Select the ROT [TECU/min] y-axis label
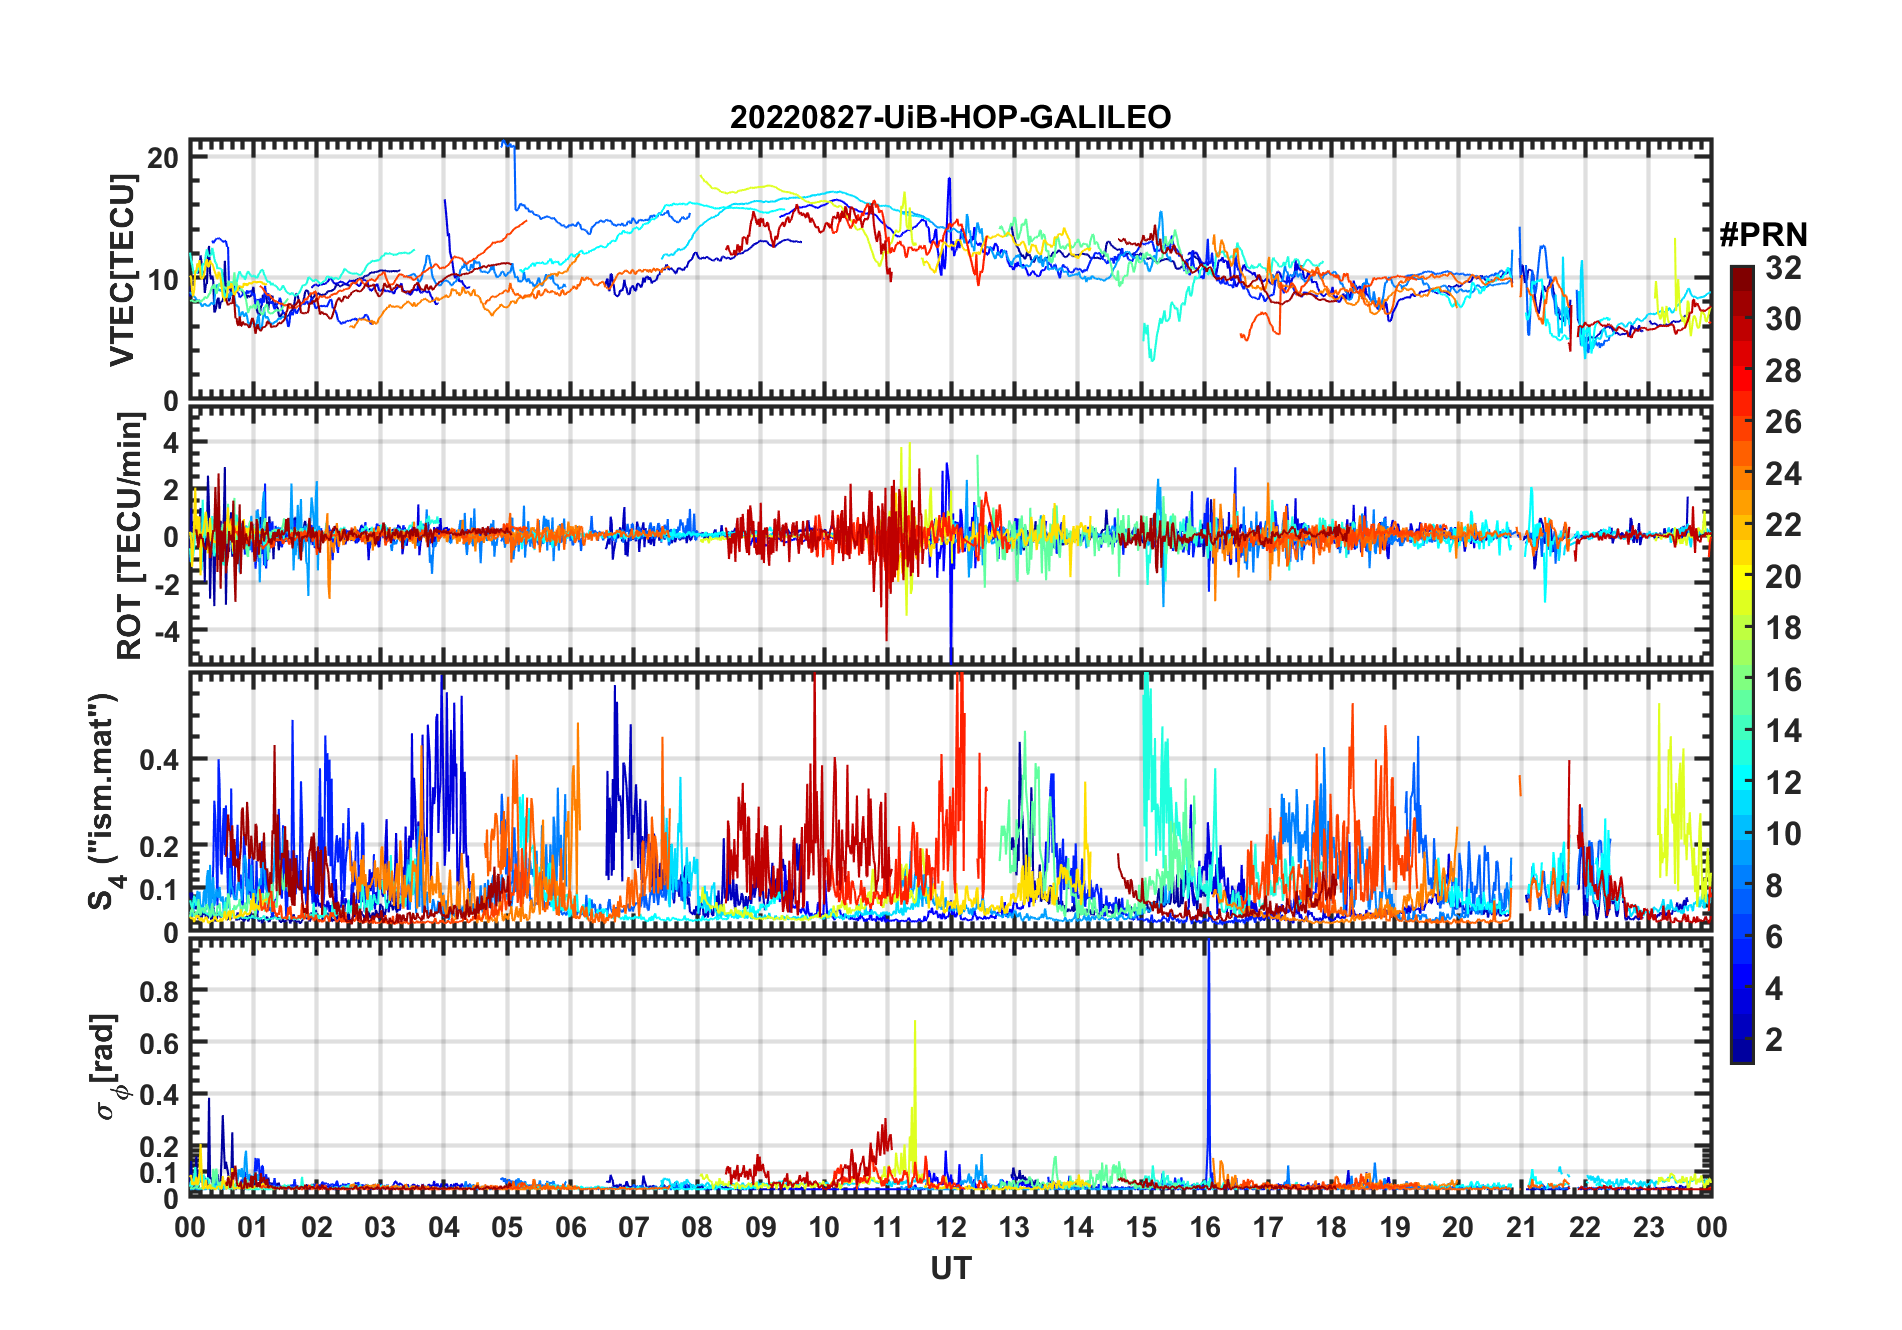Screen dimensions: 1902x1330 pyautogui.click(x=130, y=536)
